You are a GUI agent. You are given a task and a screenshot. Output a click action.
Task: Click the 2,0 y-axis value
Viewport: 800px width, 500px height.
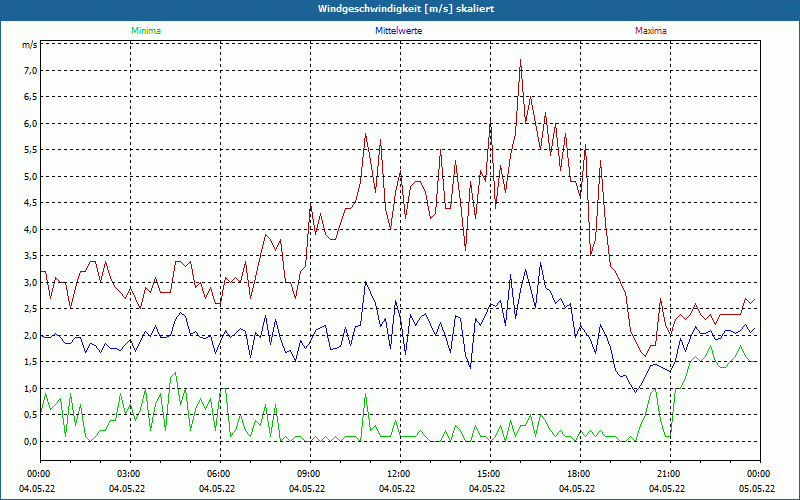(30, 336)
